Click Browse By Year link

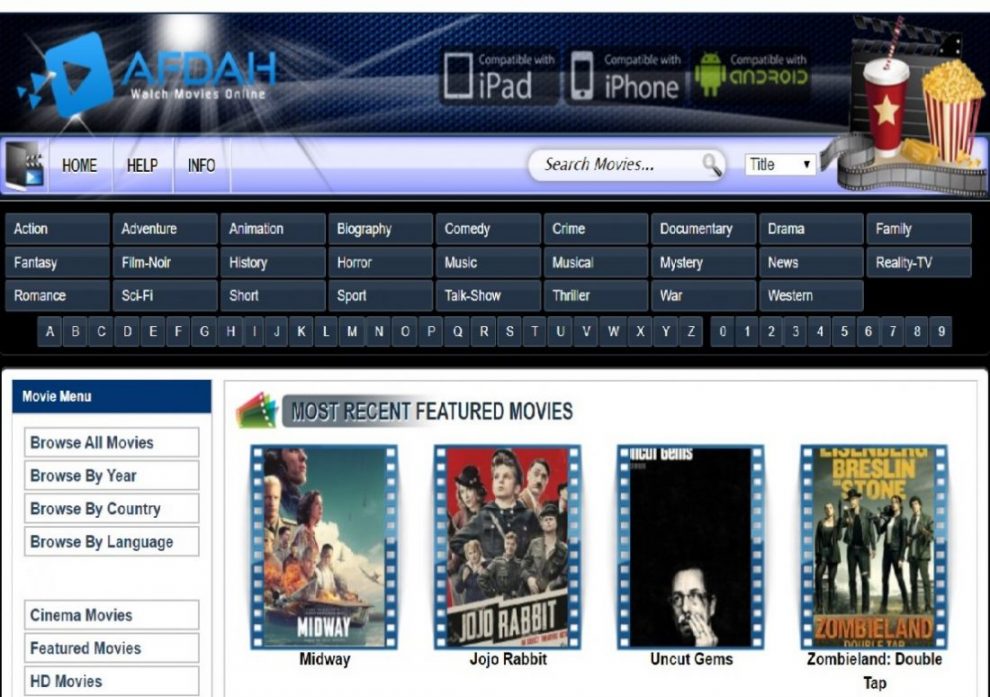point(112,475)
